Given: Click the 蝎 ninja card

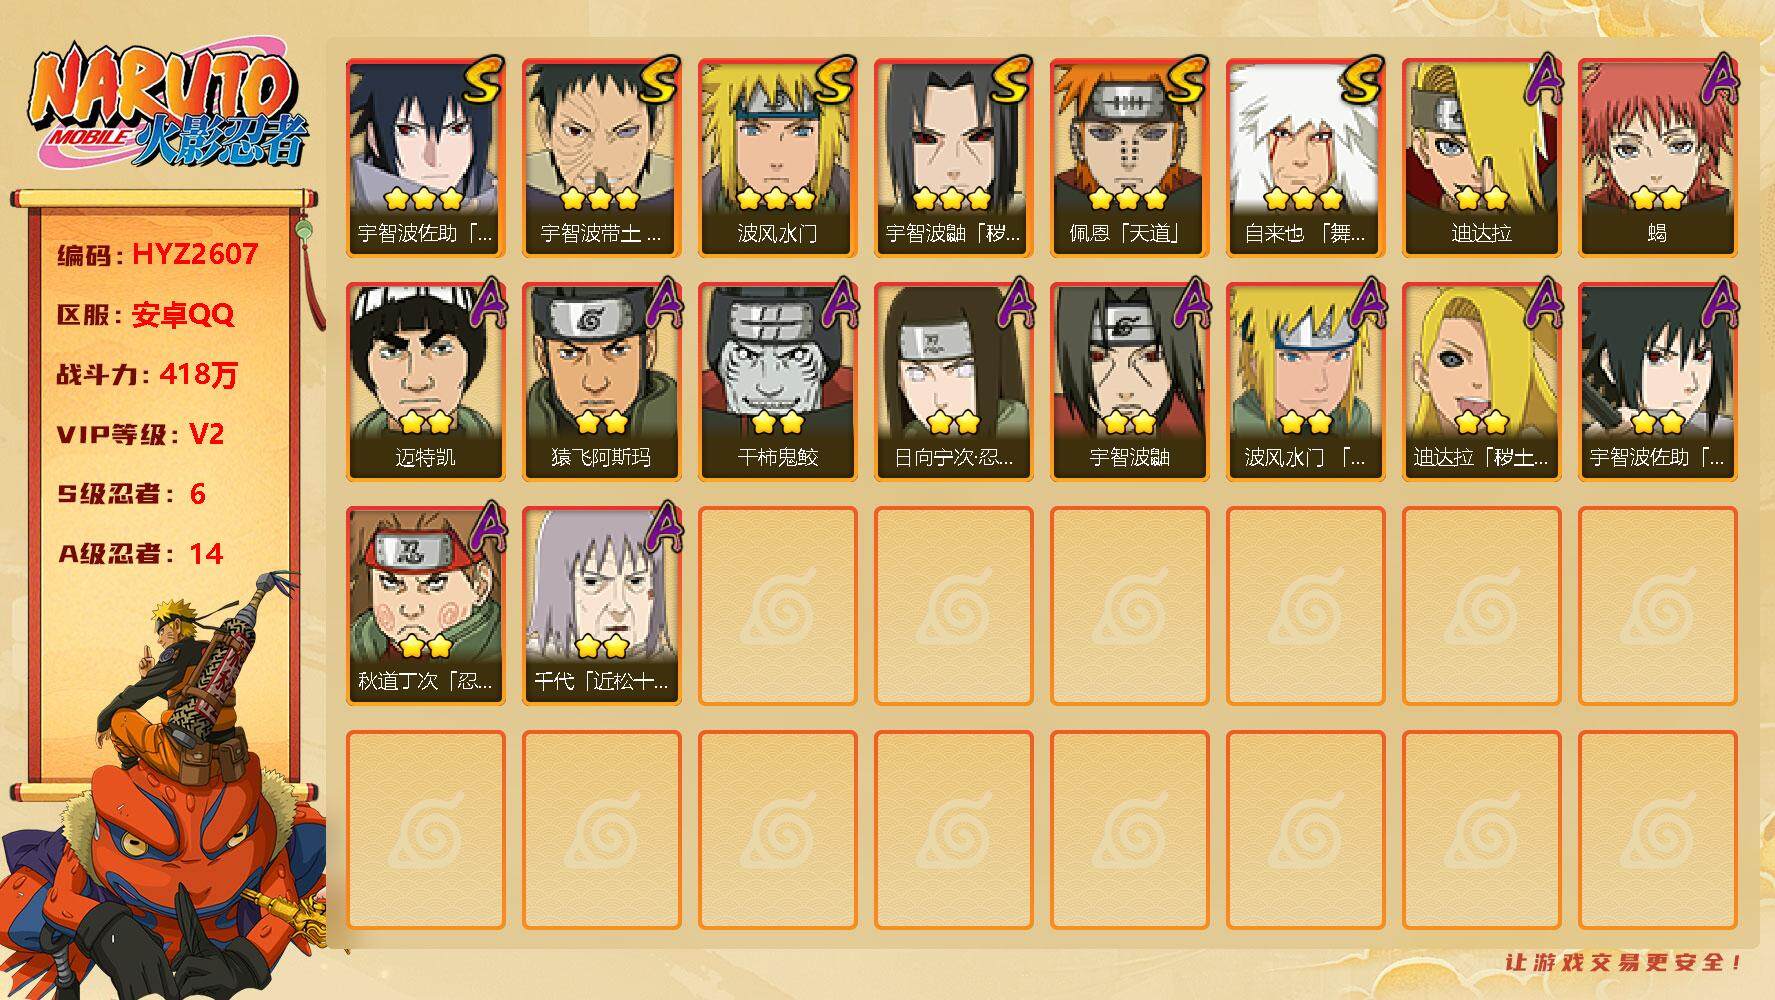Looking at the screenshot, I should (x=1657, y=158).
